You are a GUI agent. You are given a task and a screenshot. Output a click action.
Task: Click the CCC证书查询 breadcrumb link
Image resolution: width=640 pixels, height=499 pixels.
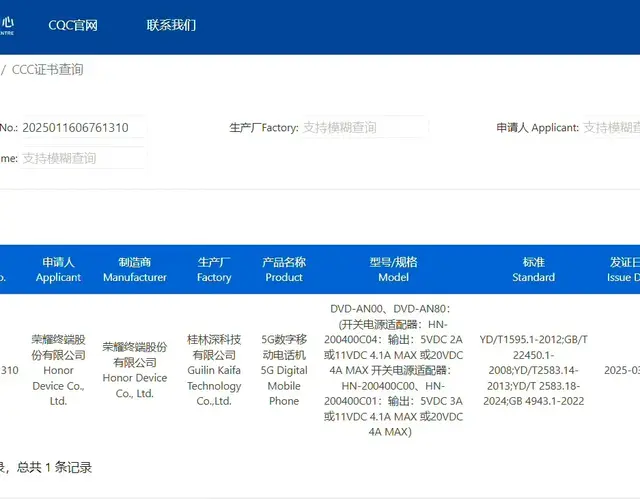(x=47, y=70)
